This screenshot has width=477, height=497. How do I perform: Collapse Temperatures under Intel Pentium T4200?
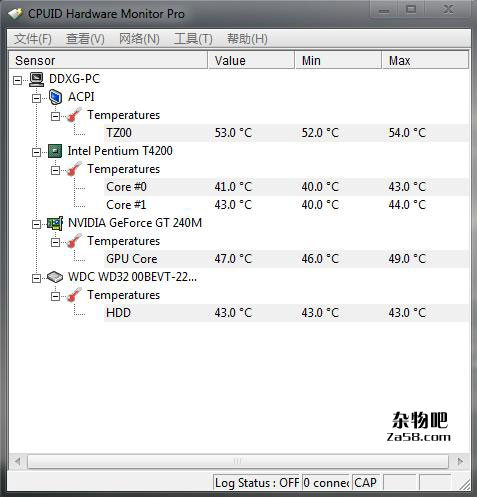(x=55, y=170)
